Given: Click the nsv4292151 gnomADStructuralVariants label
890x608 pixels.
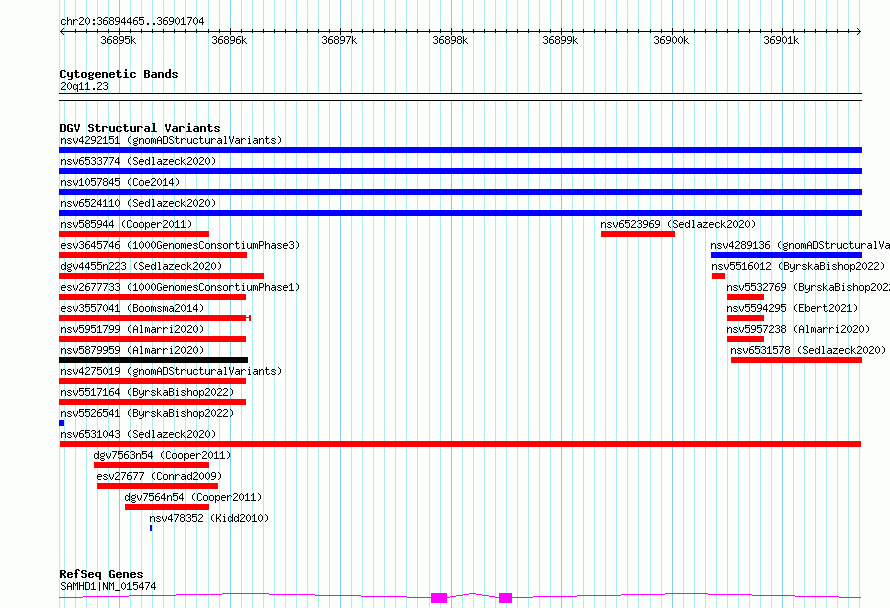Looking at the screenshot, I should [x=171, y=140].
